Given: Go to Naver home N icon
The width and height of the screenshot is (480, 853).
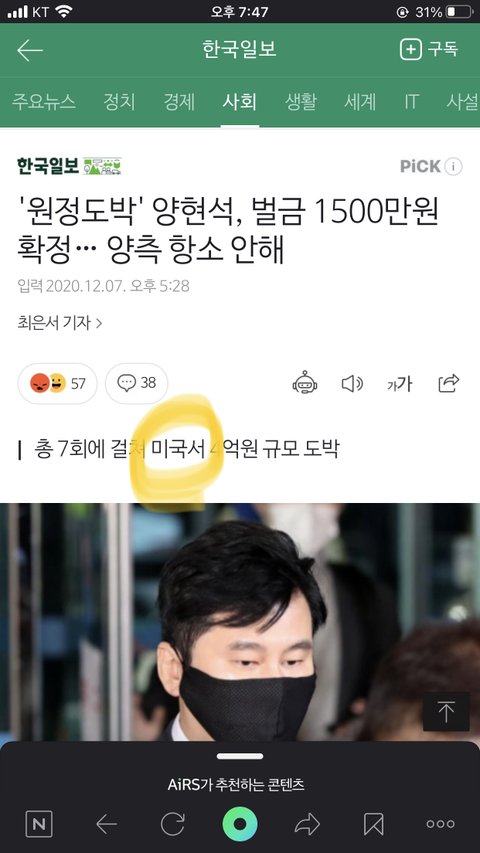Looking at the screenshot, I should [39, 824].
